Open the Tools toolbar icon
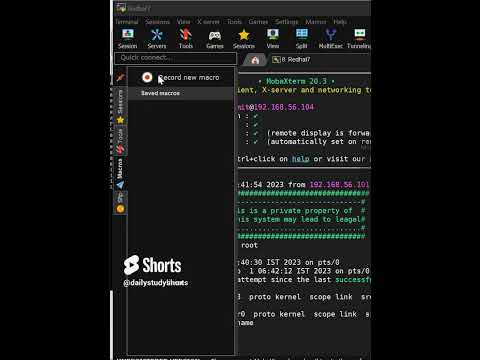Image resolution: width=480 pixels, height=360 pixels. tap(186, 39)
